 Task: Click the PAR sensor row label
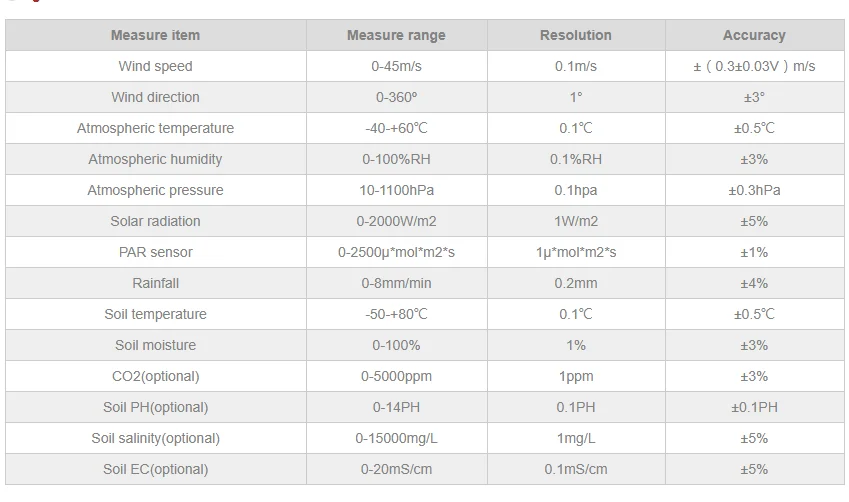pos(155,252)
